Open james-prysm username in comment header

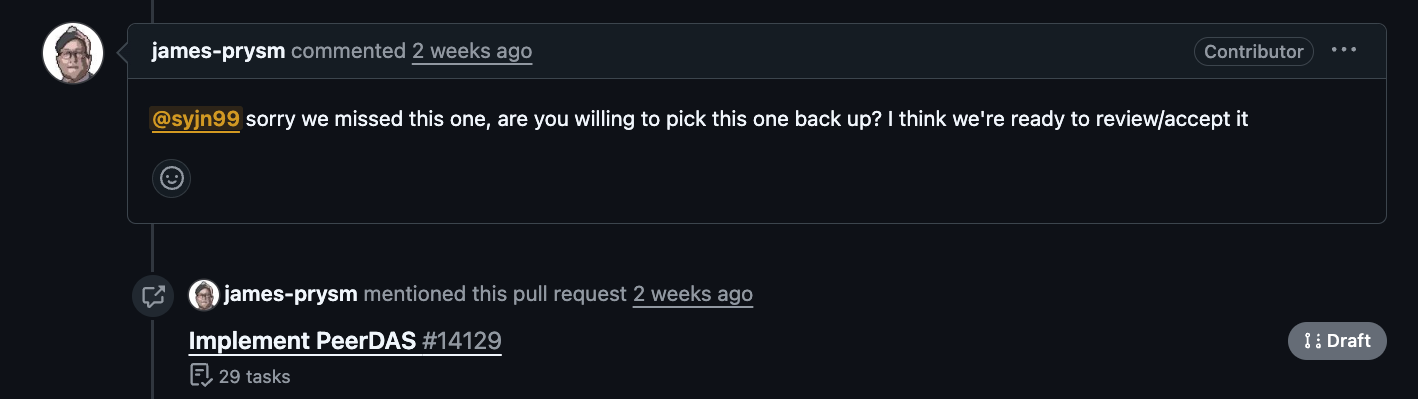pos(219,51)
